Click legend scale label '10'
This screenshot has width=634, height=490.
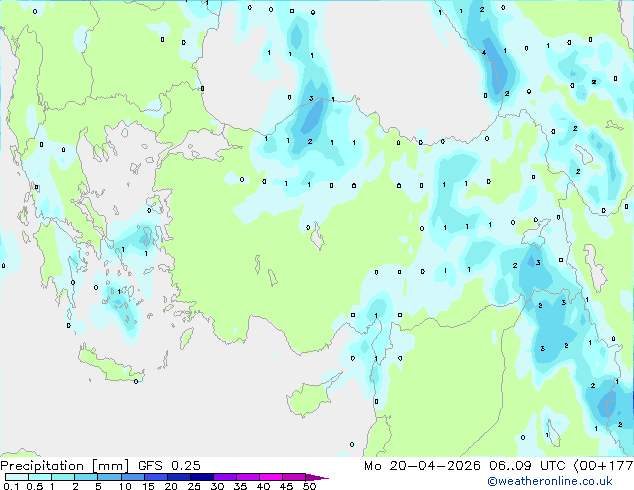tap(125, 486)
